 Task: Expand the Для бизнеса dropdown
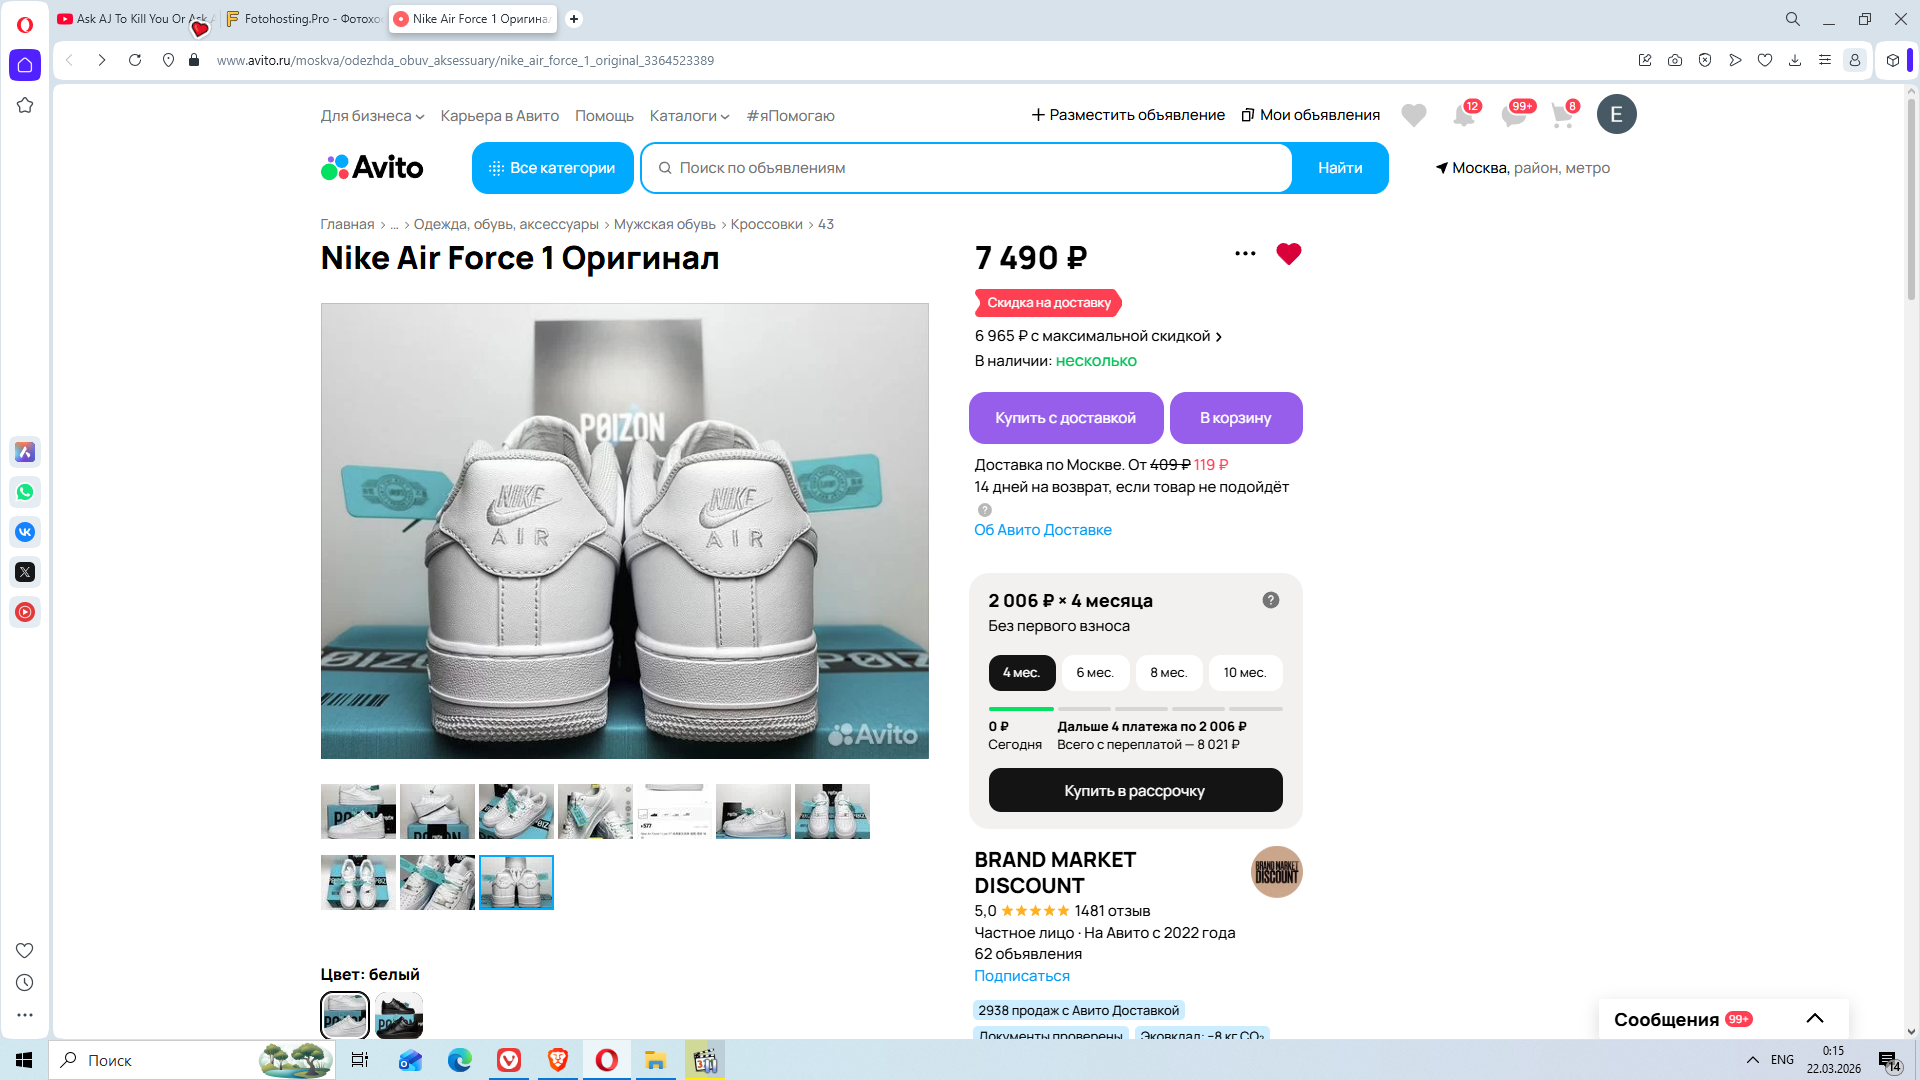372,116
